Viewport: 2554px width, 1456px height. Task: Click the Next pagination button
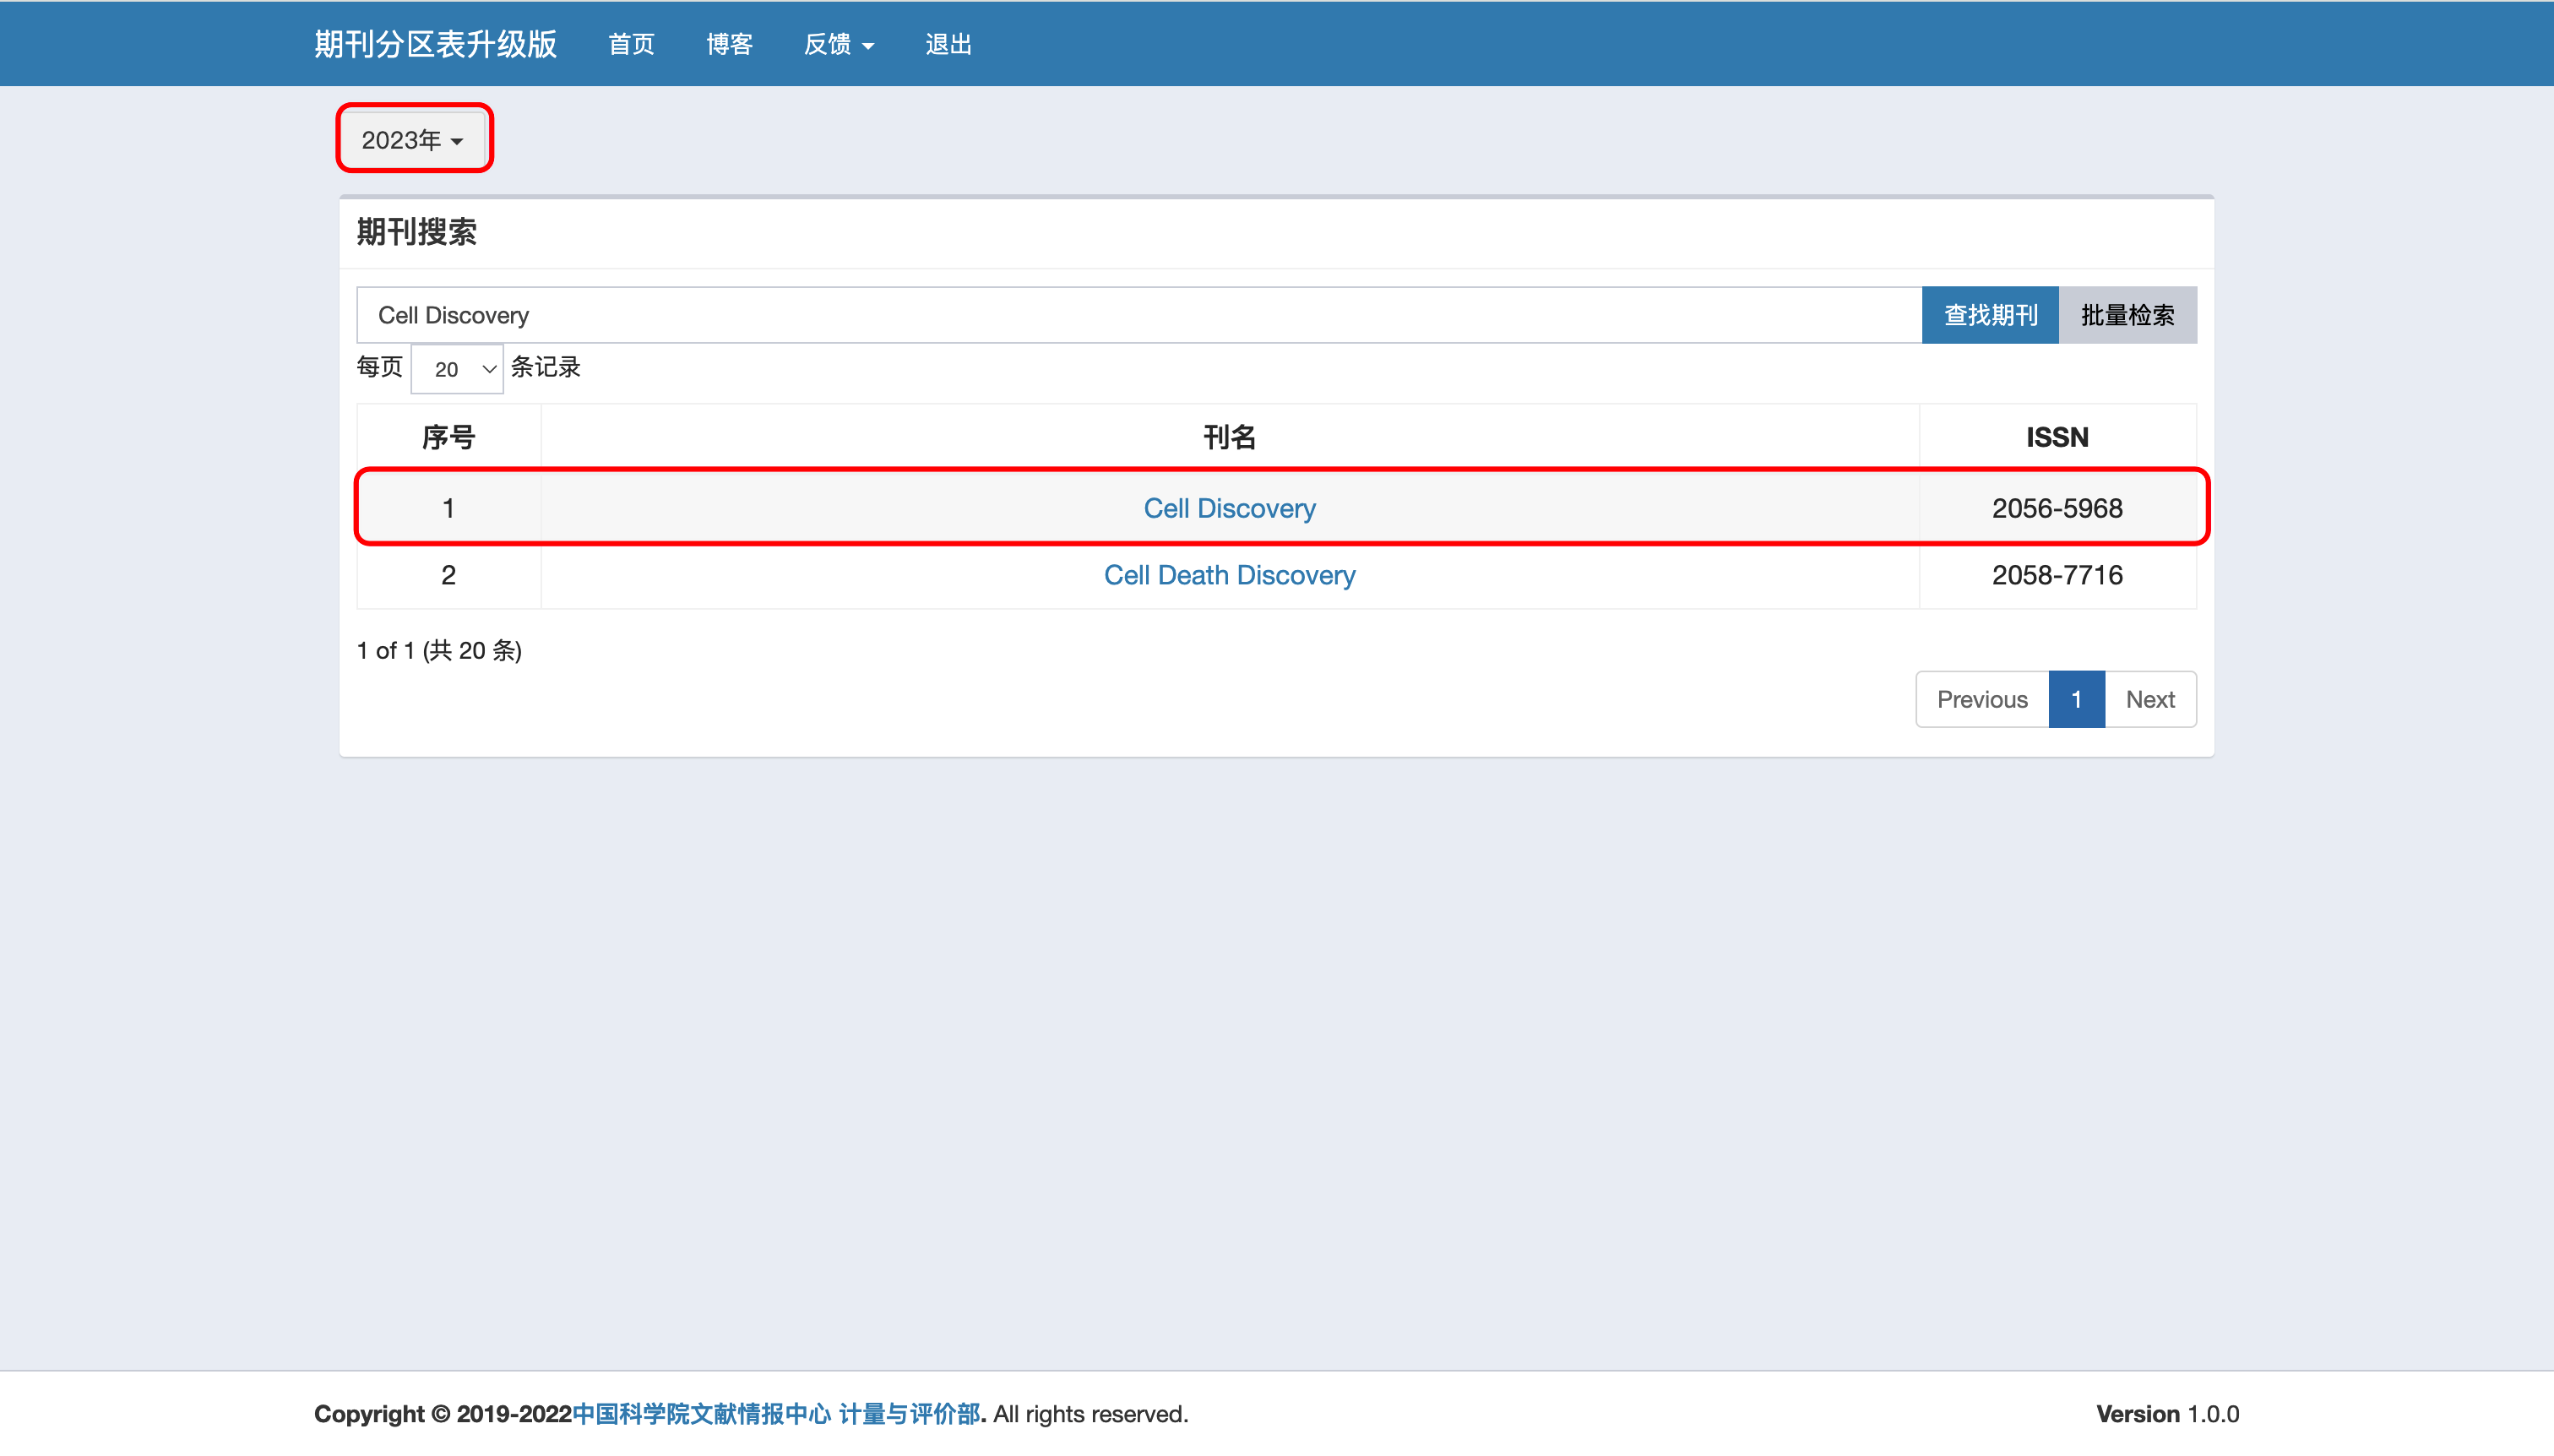[2150, 699]
